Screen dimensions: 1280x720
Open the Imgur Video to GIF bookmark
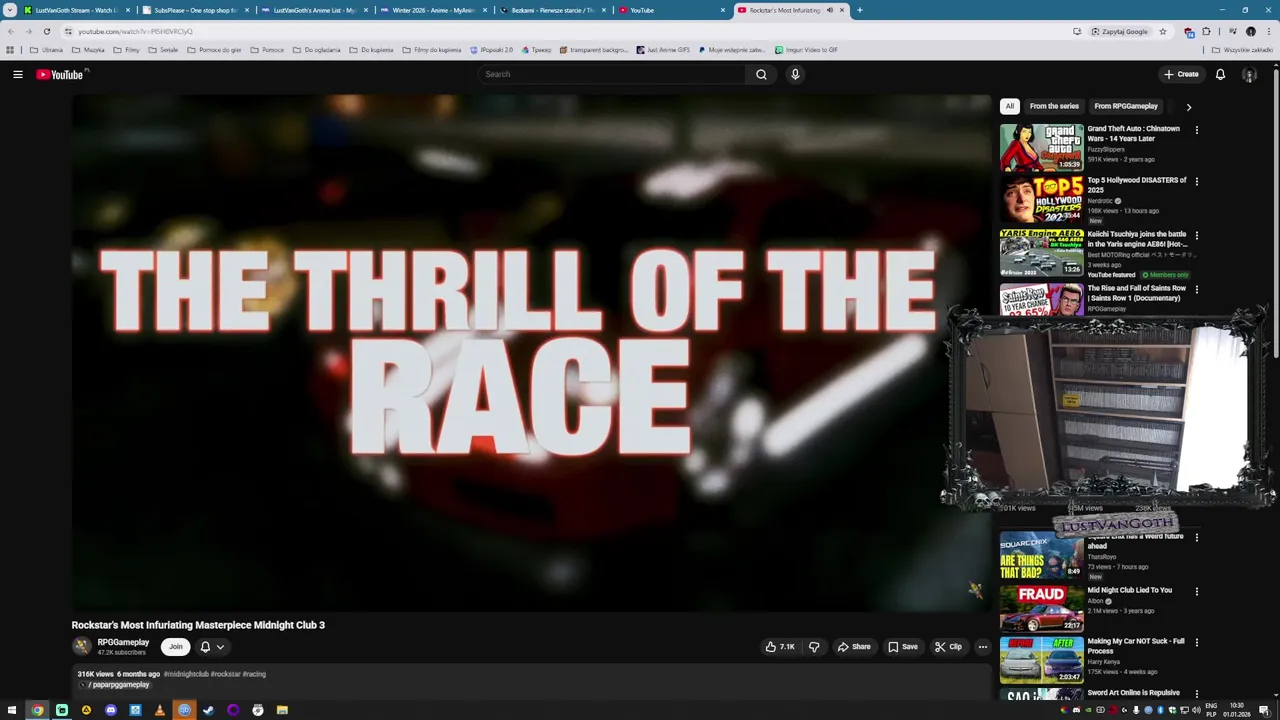(x=806, y=50)
